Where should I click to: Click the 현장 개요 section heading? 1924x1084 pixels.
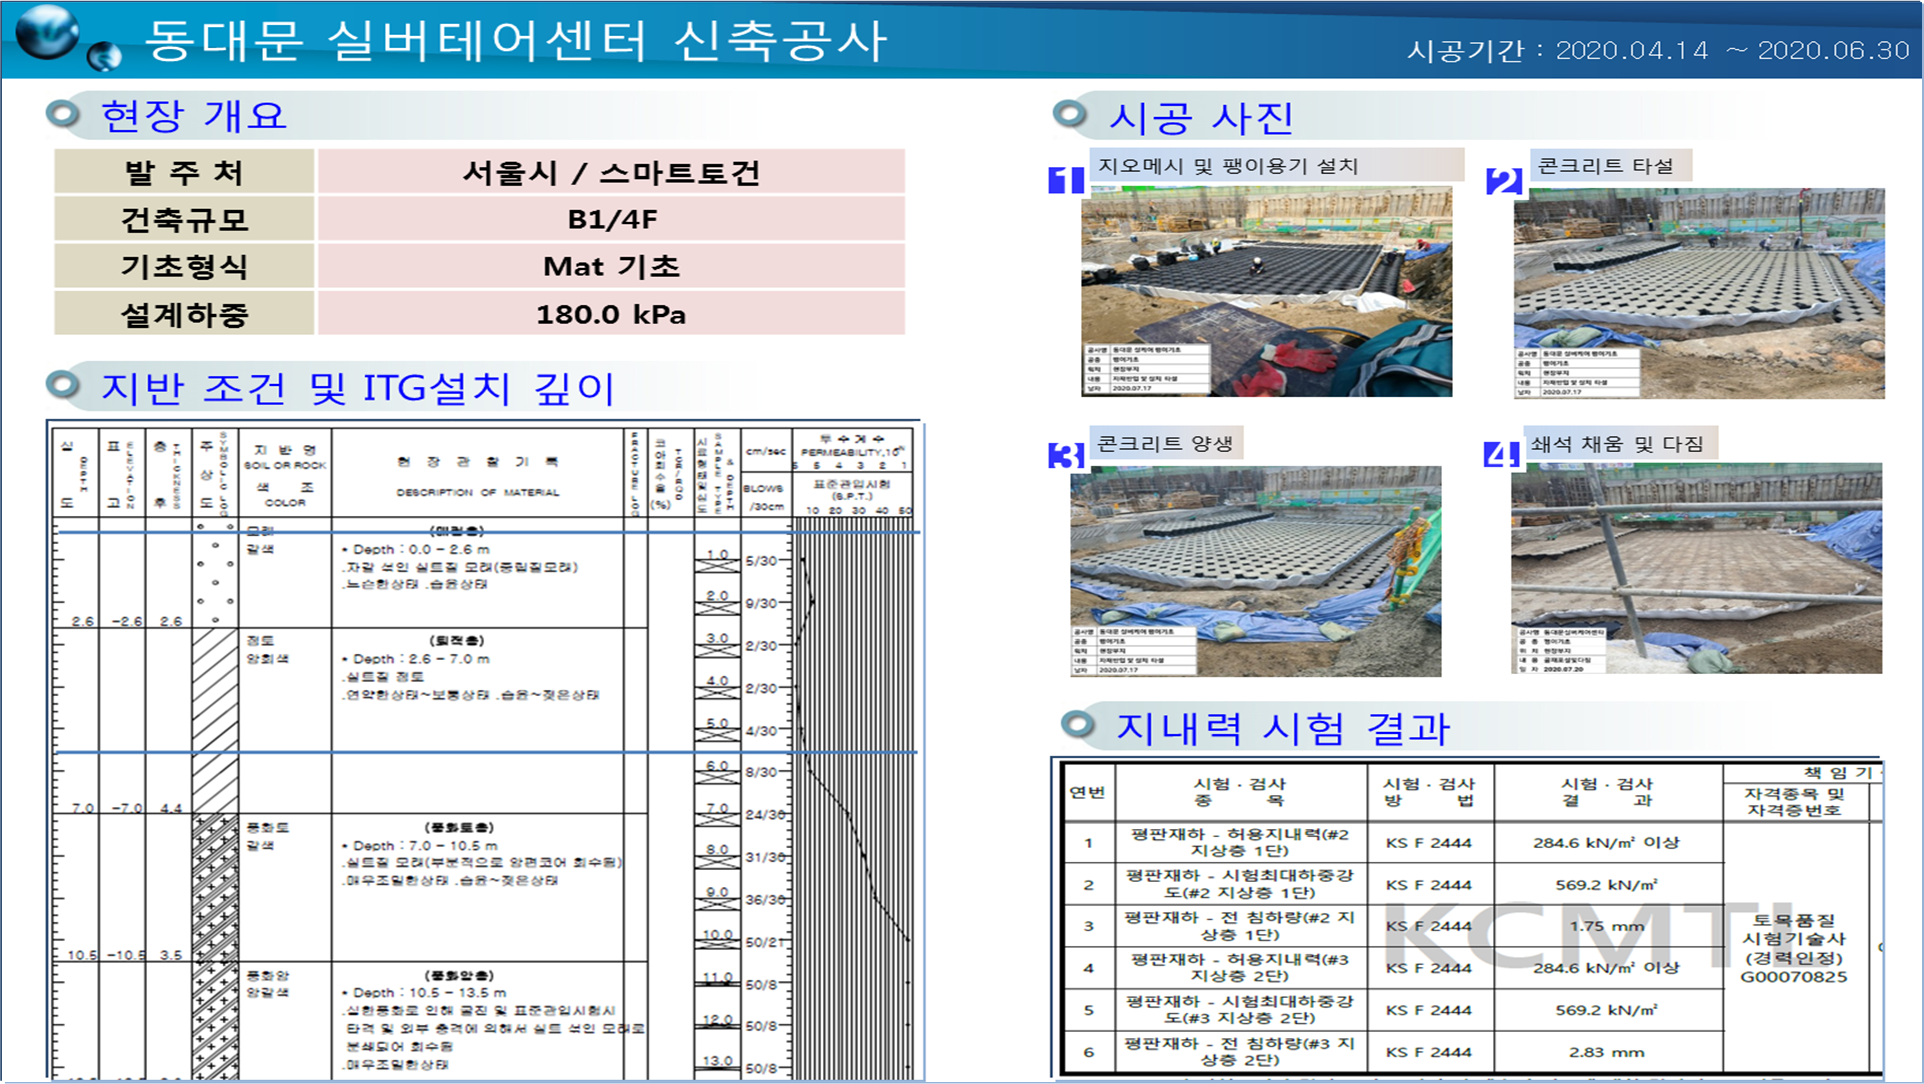(194, 116)
